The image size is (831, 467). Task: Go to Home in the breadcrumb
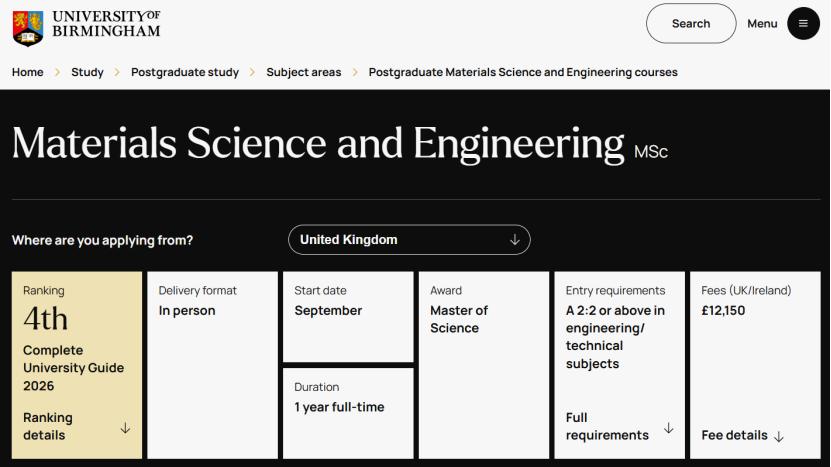28,73
